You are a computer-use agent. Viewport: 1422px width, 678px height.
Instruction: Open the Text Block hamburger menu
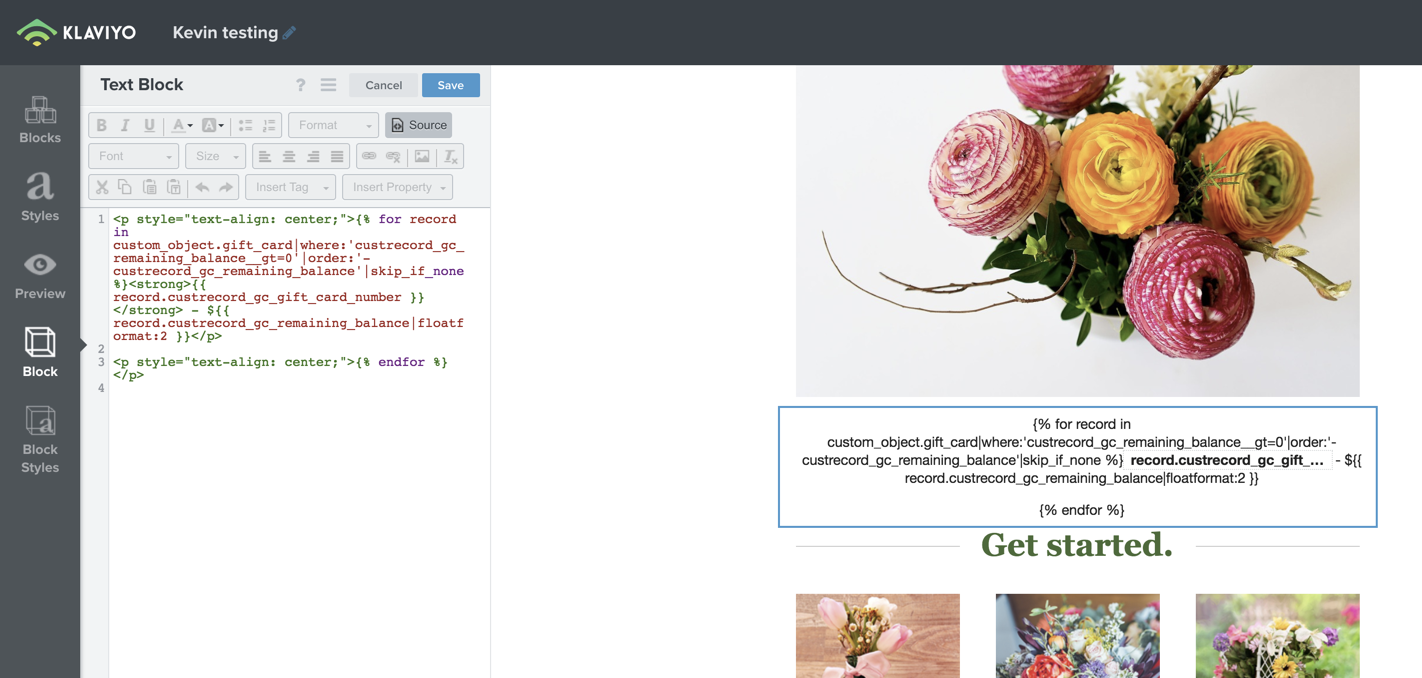[328, 85]
